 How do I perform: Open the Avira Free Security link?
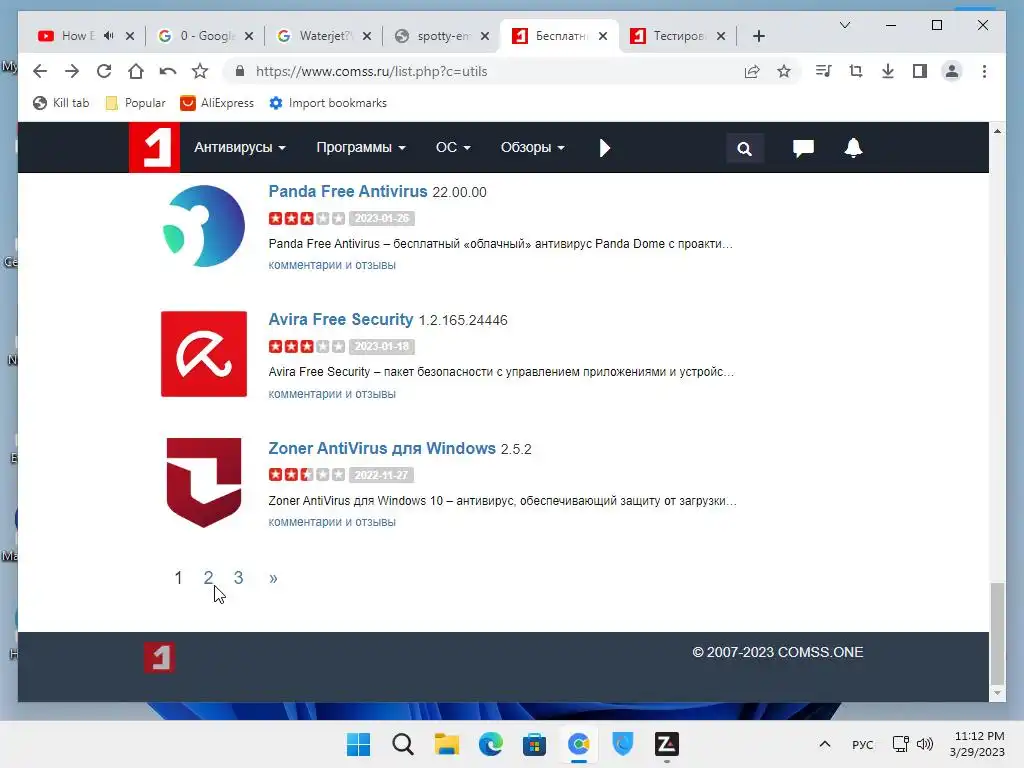click(341, 319)
